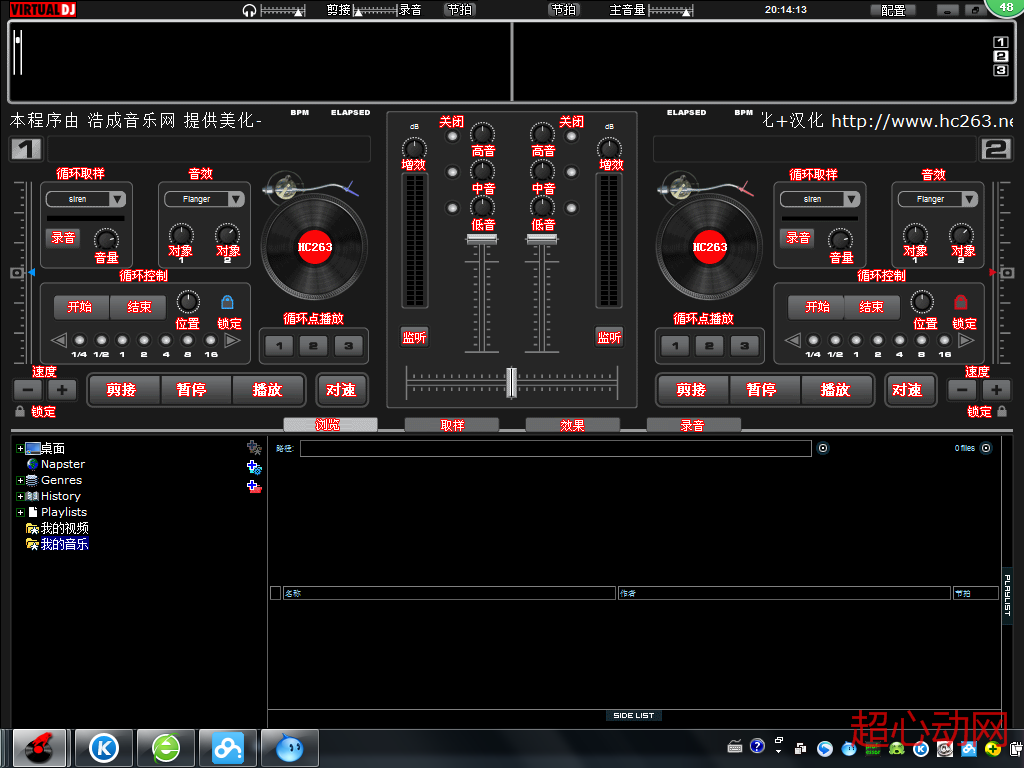This screenshot has height=768, width=1024.
Task: Open the 配置 config menu
Action: [x=893, y=10]
